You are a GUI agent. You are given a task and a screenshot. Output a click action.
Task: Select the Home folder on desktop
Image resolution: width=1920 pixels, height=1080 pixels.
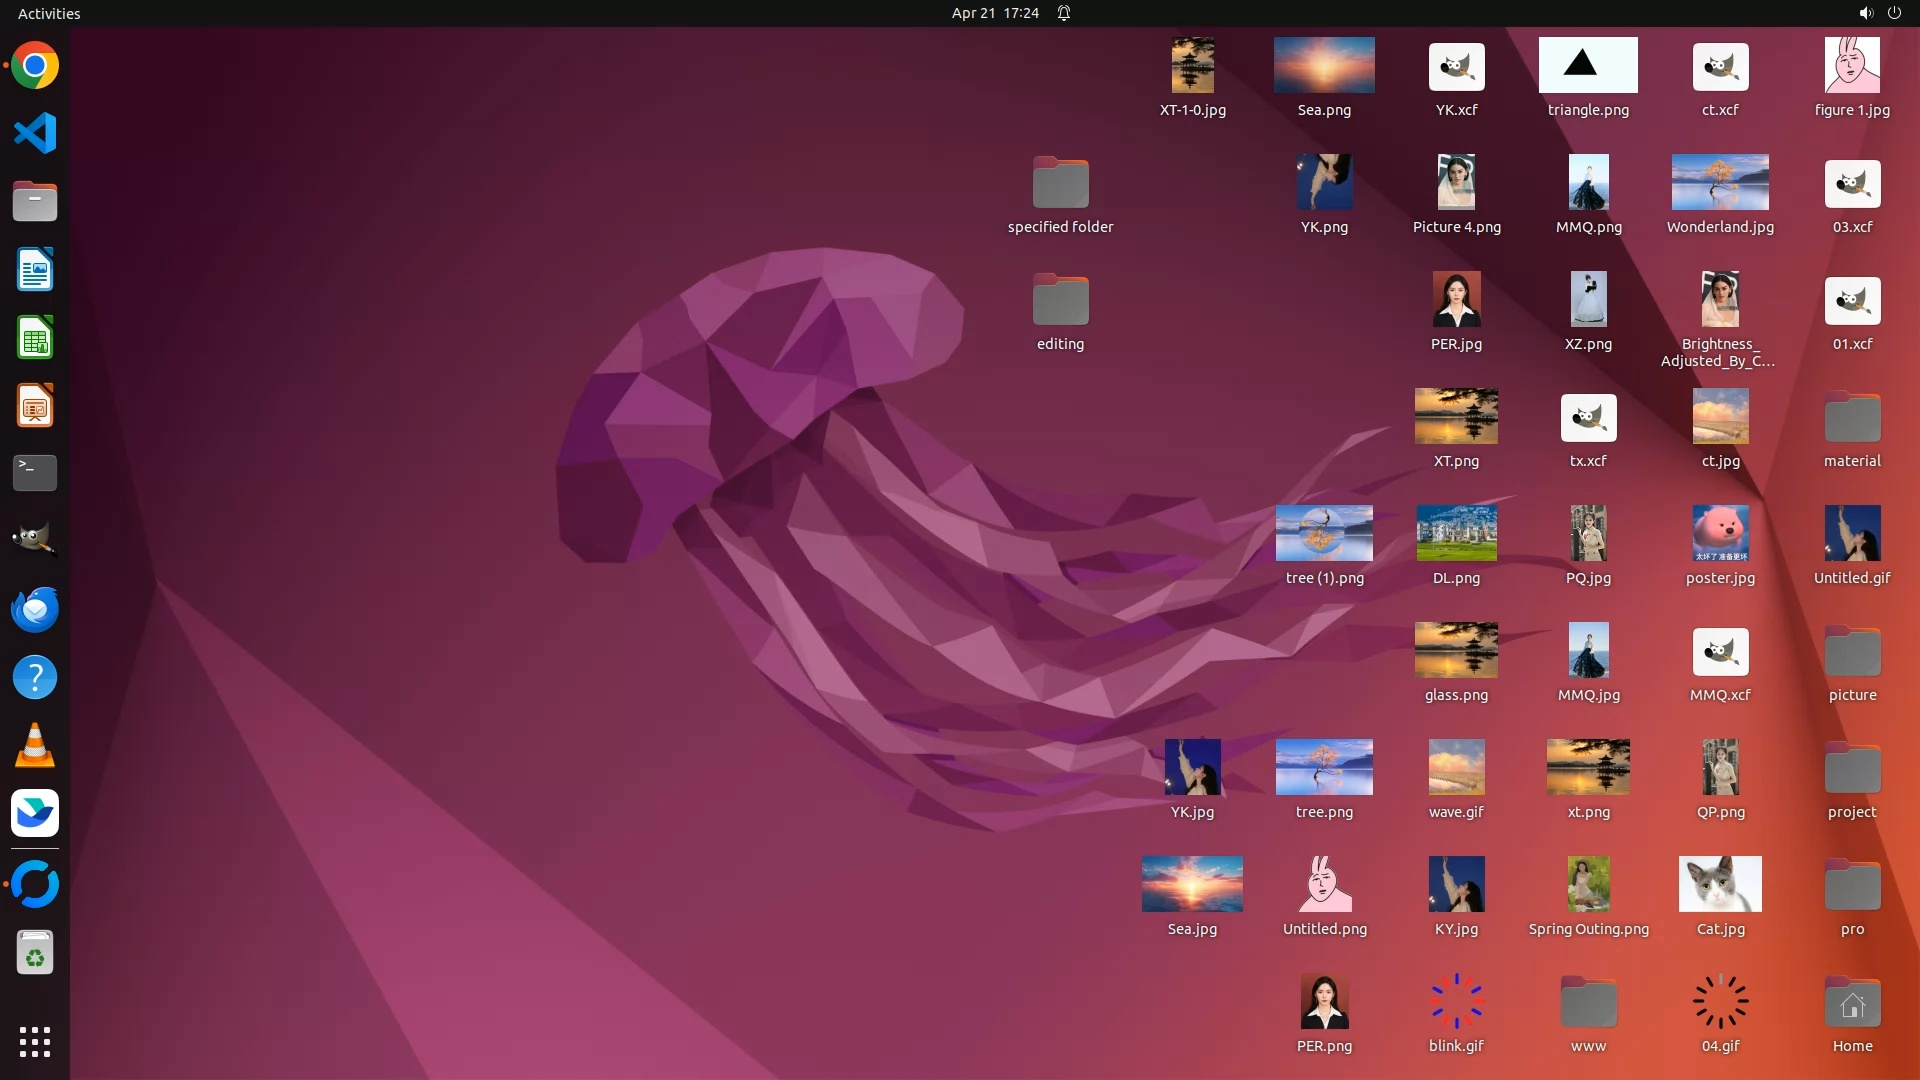[1852, 1003]
